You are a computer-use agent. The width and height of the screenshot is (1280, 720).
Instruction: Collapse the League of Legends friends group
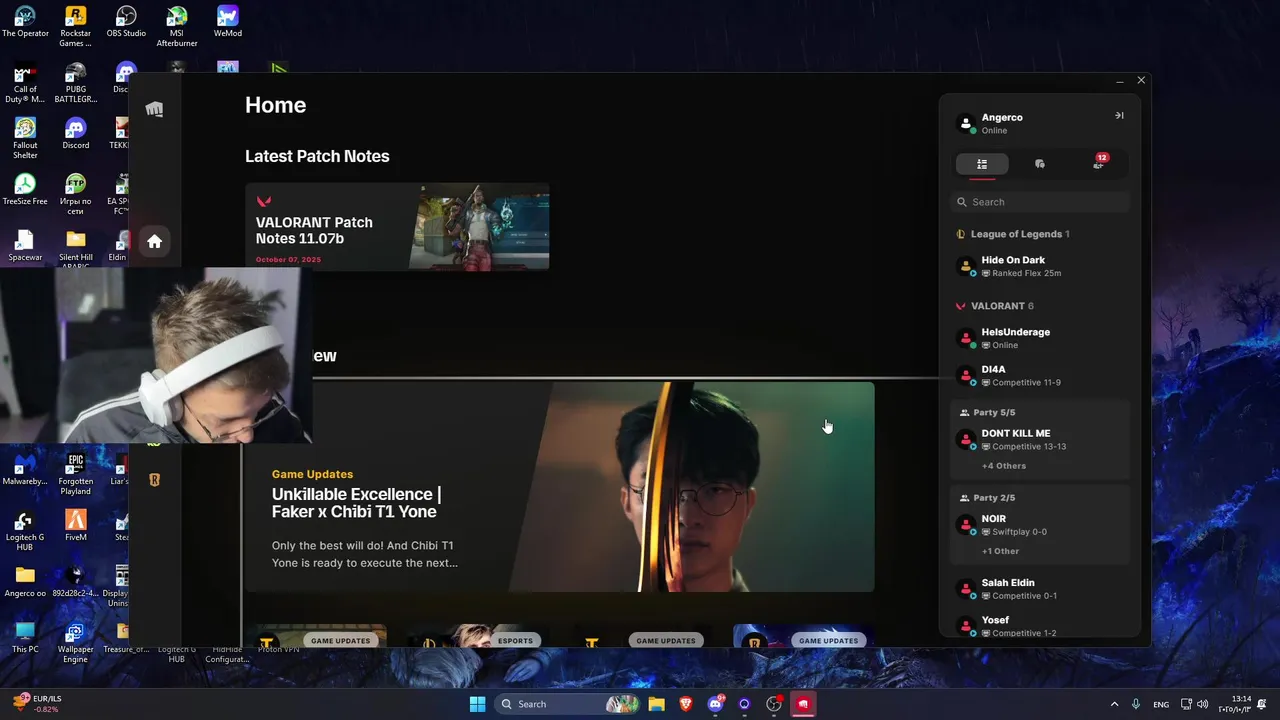click(1014, 234)
